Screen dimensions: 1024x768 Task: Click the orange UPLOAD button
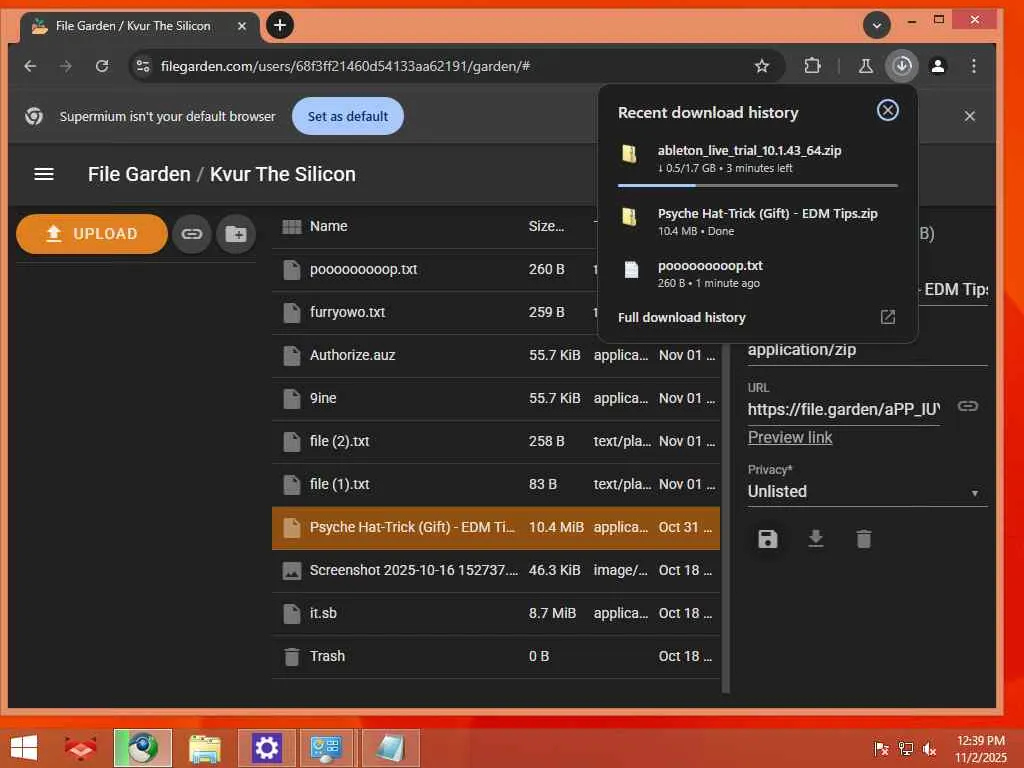point(92,234)
